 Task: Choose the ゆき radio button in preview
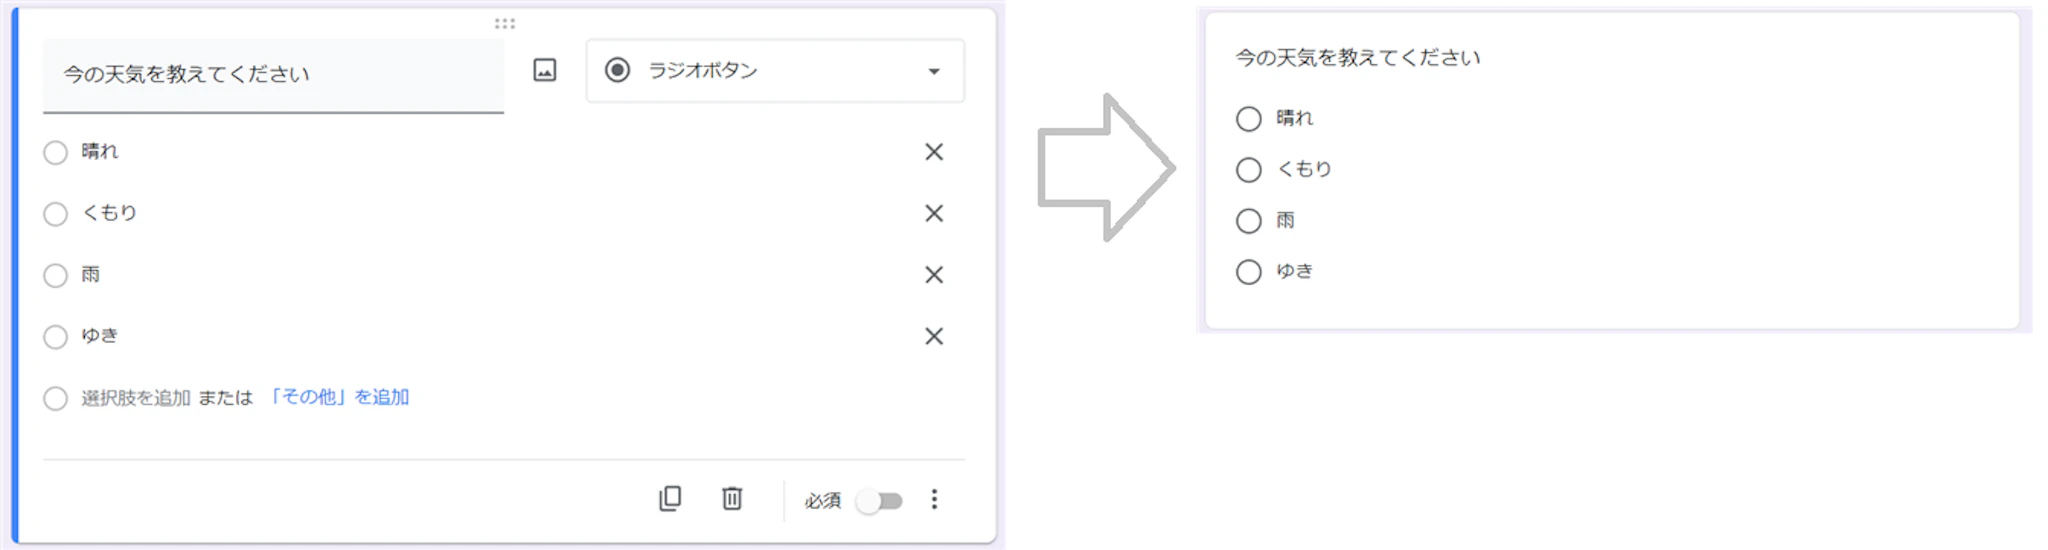(1249, 272)
